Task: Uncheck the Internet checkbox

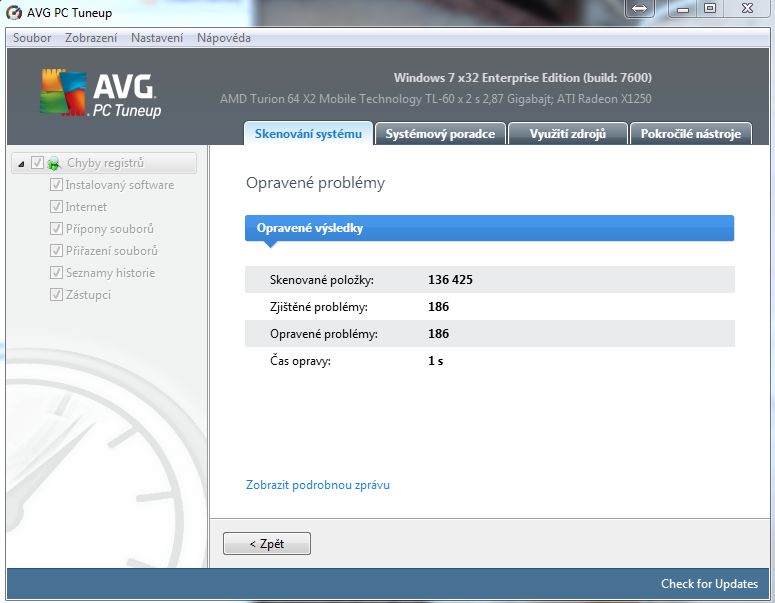Action: pyautogui.click(x=56, y=206)
